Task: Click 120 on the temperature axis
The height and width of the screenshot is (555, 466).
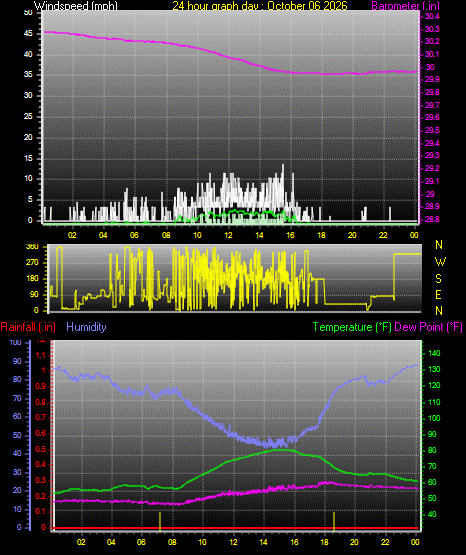Action: point(434,385)
